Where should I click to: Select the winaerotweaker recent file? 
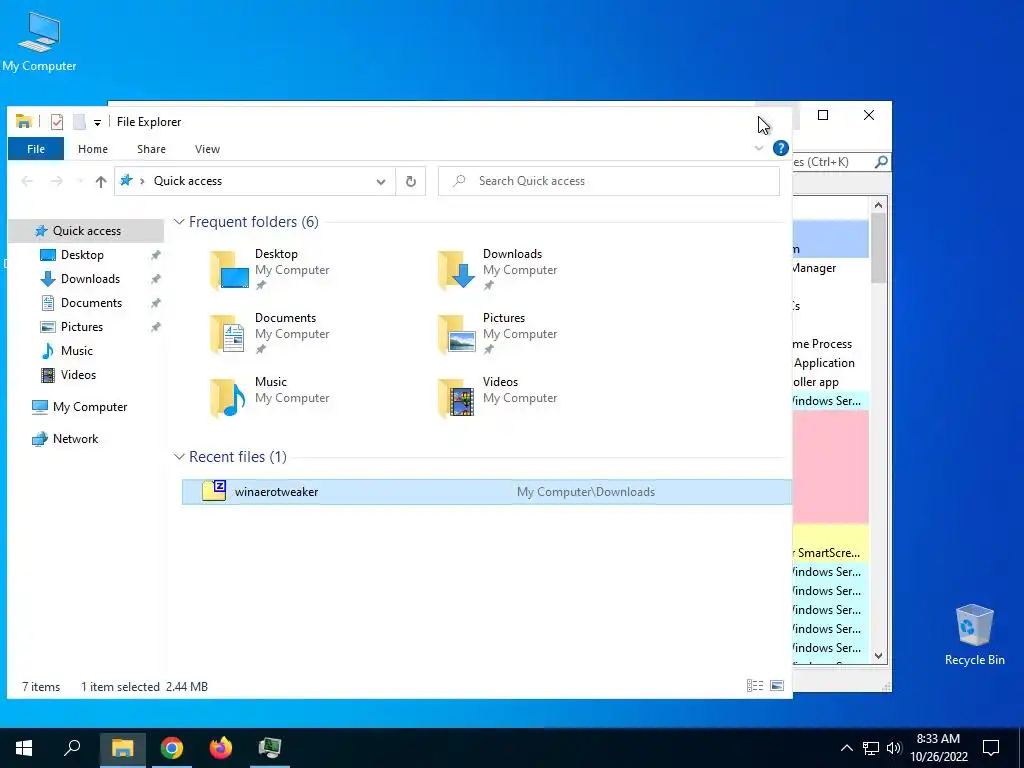487,492
